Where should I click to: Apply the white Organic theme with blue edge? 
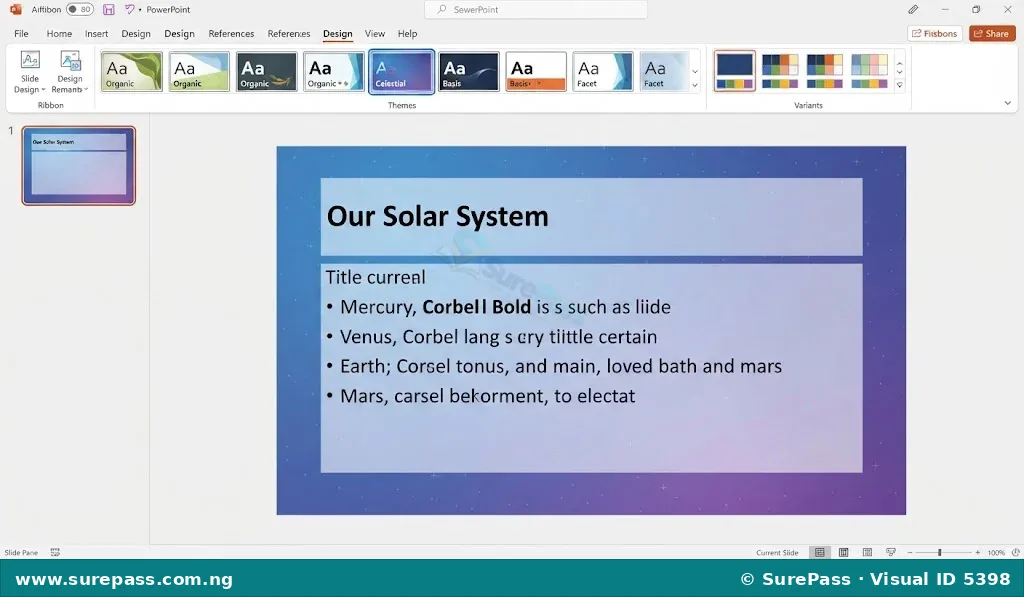[x=334, y=71]
